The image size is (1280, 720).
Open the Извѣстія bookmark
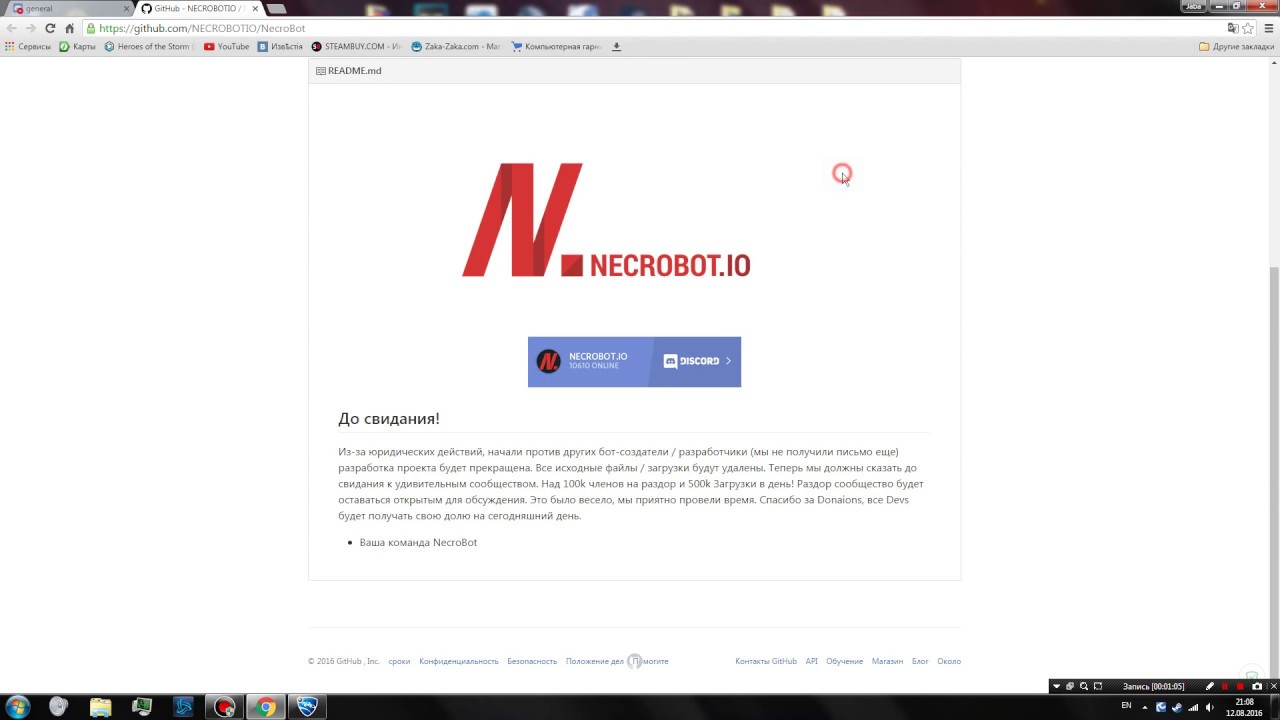(281, 46)
